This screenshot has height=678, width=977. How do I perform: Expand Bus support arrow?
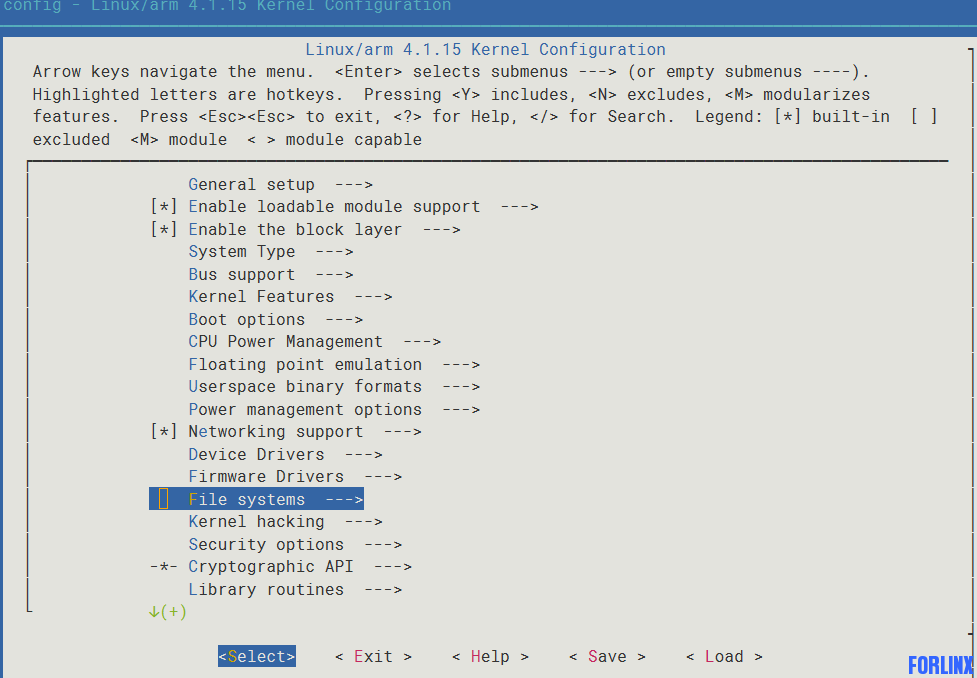[x=335, y=275]
